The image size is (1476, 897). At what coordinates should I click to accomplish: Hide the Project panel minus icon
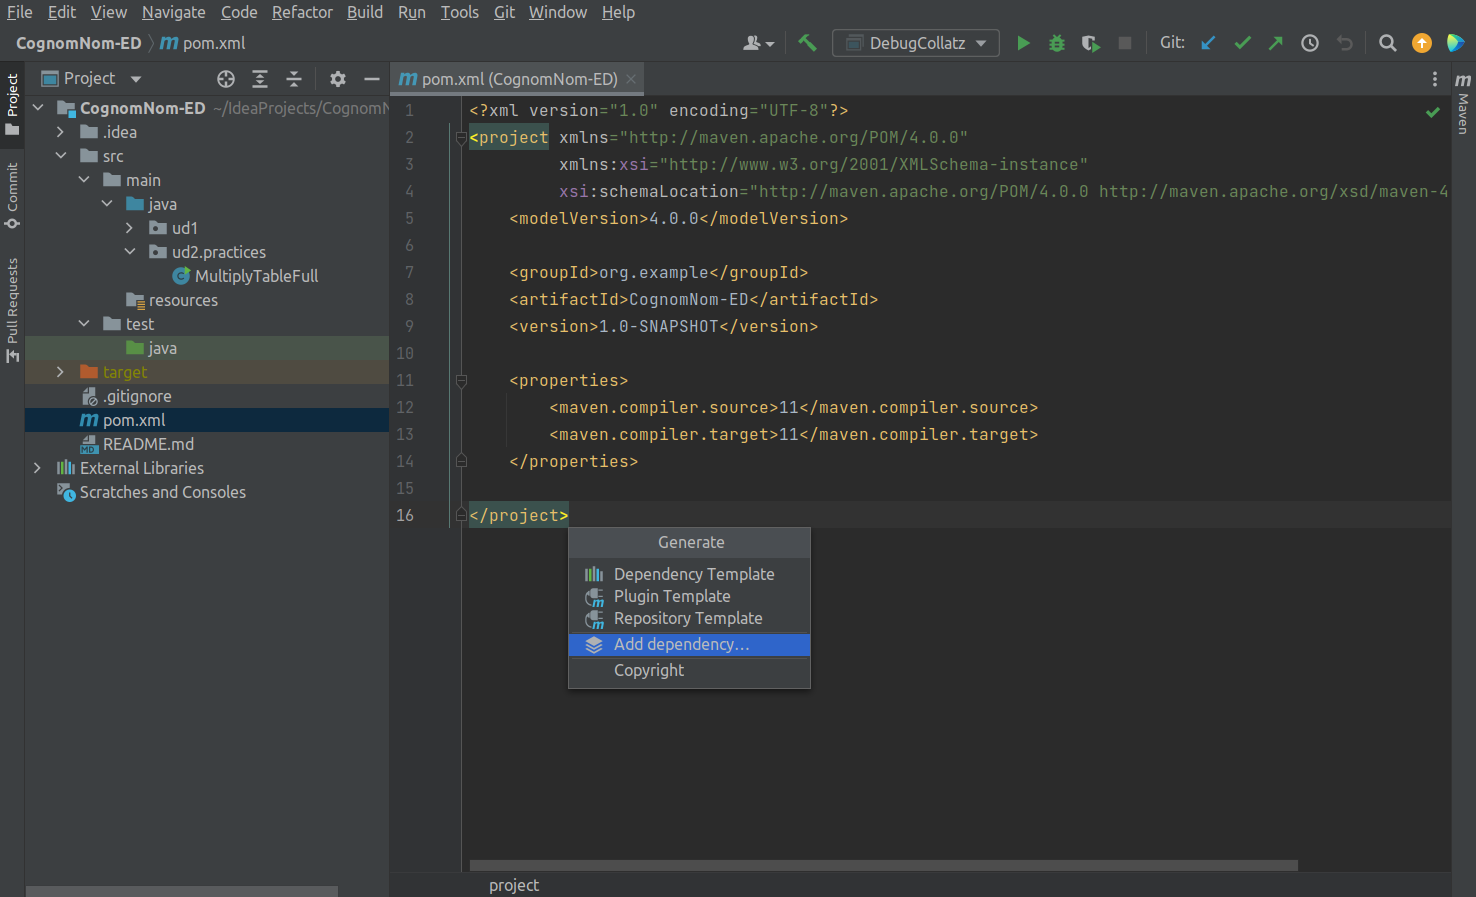coord(372,79)
